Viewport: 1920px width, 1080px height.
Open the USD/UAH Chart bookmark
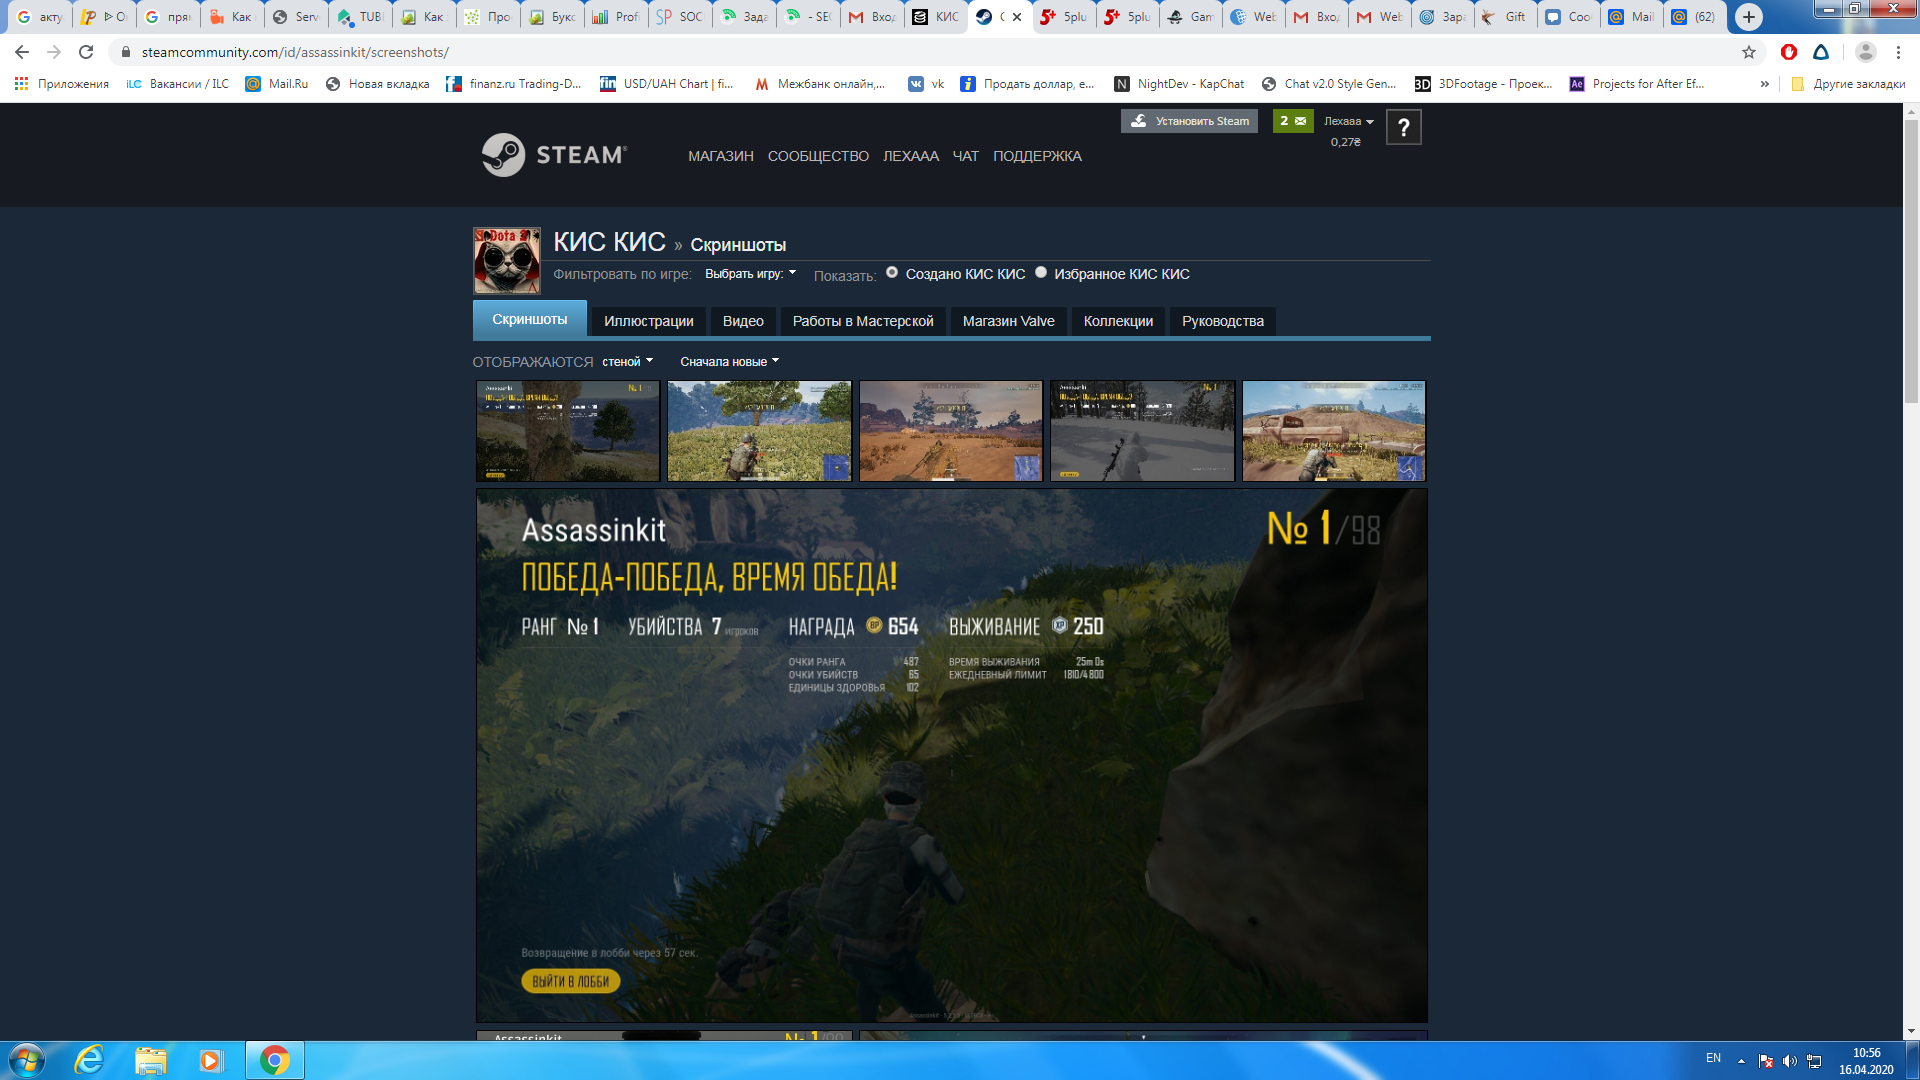pyautogui.click(x=666, y=84)
